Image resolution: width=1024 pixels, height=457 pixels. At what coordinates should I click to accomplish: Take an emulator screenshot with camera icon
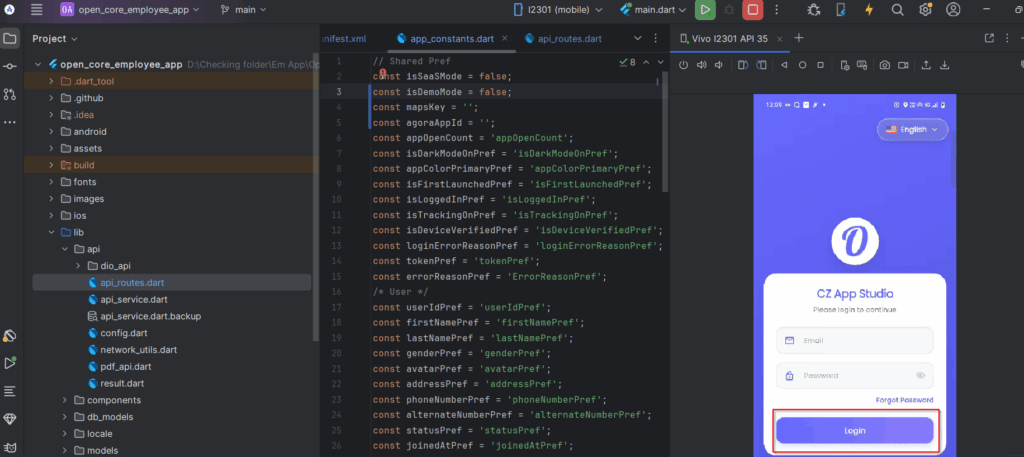(x=885, y=66)
